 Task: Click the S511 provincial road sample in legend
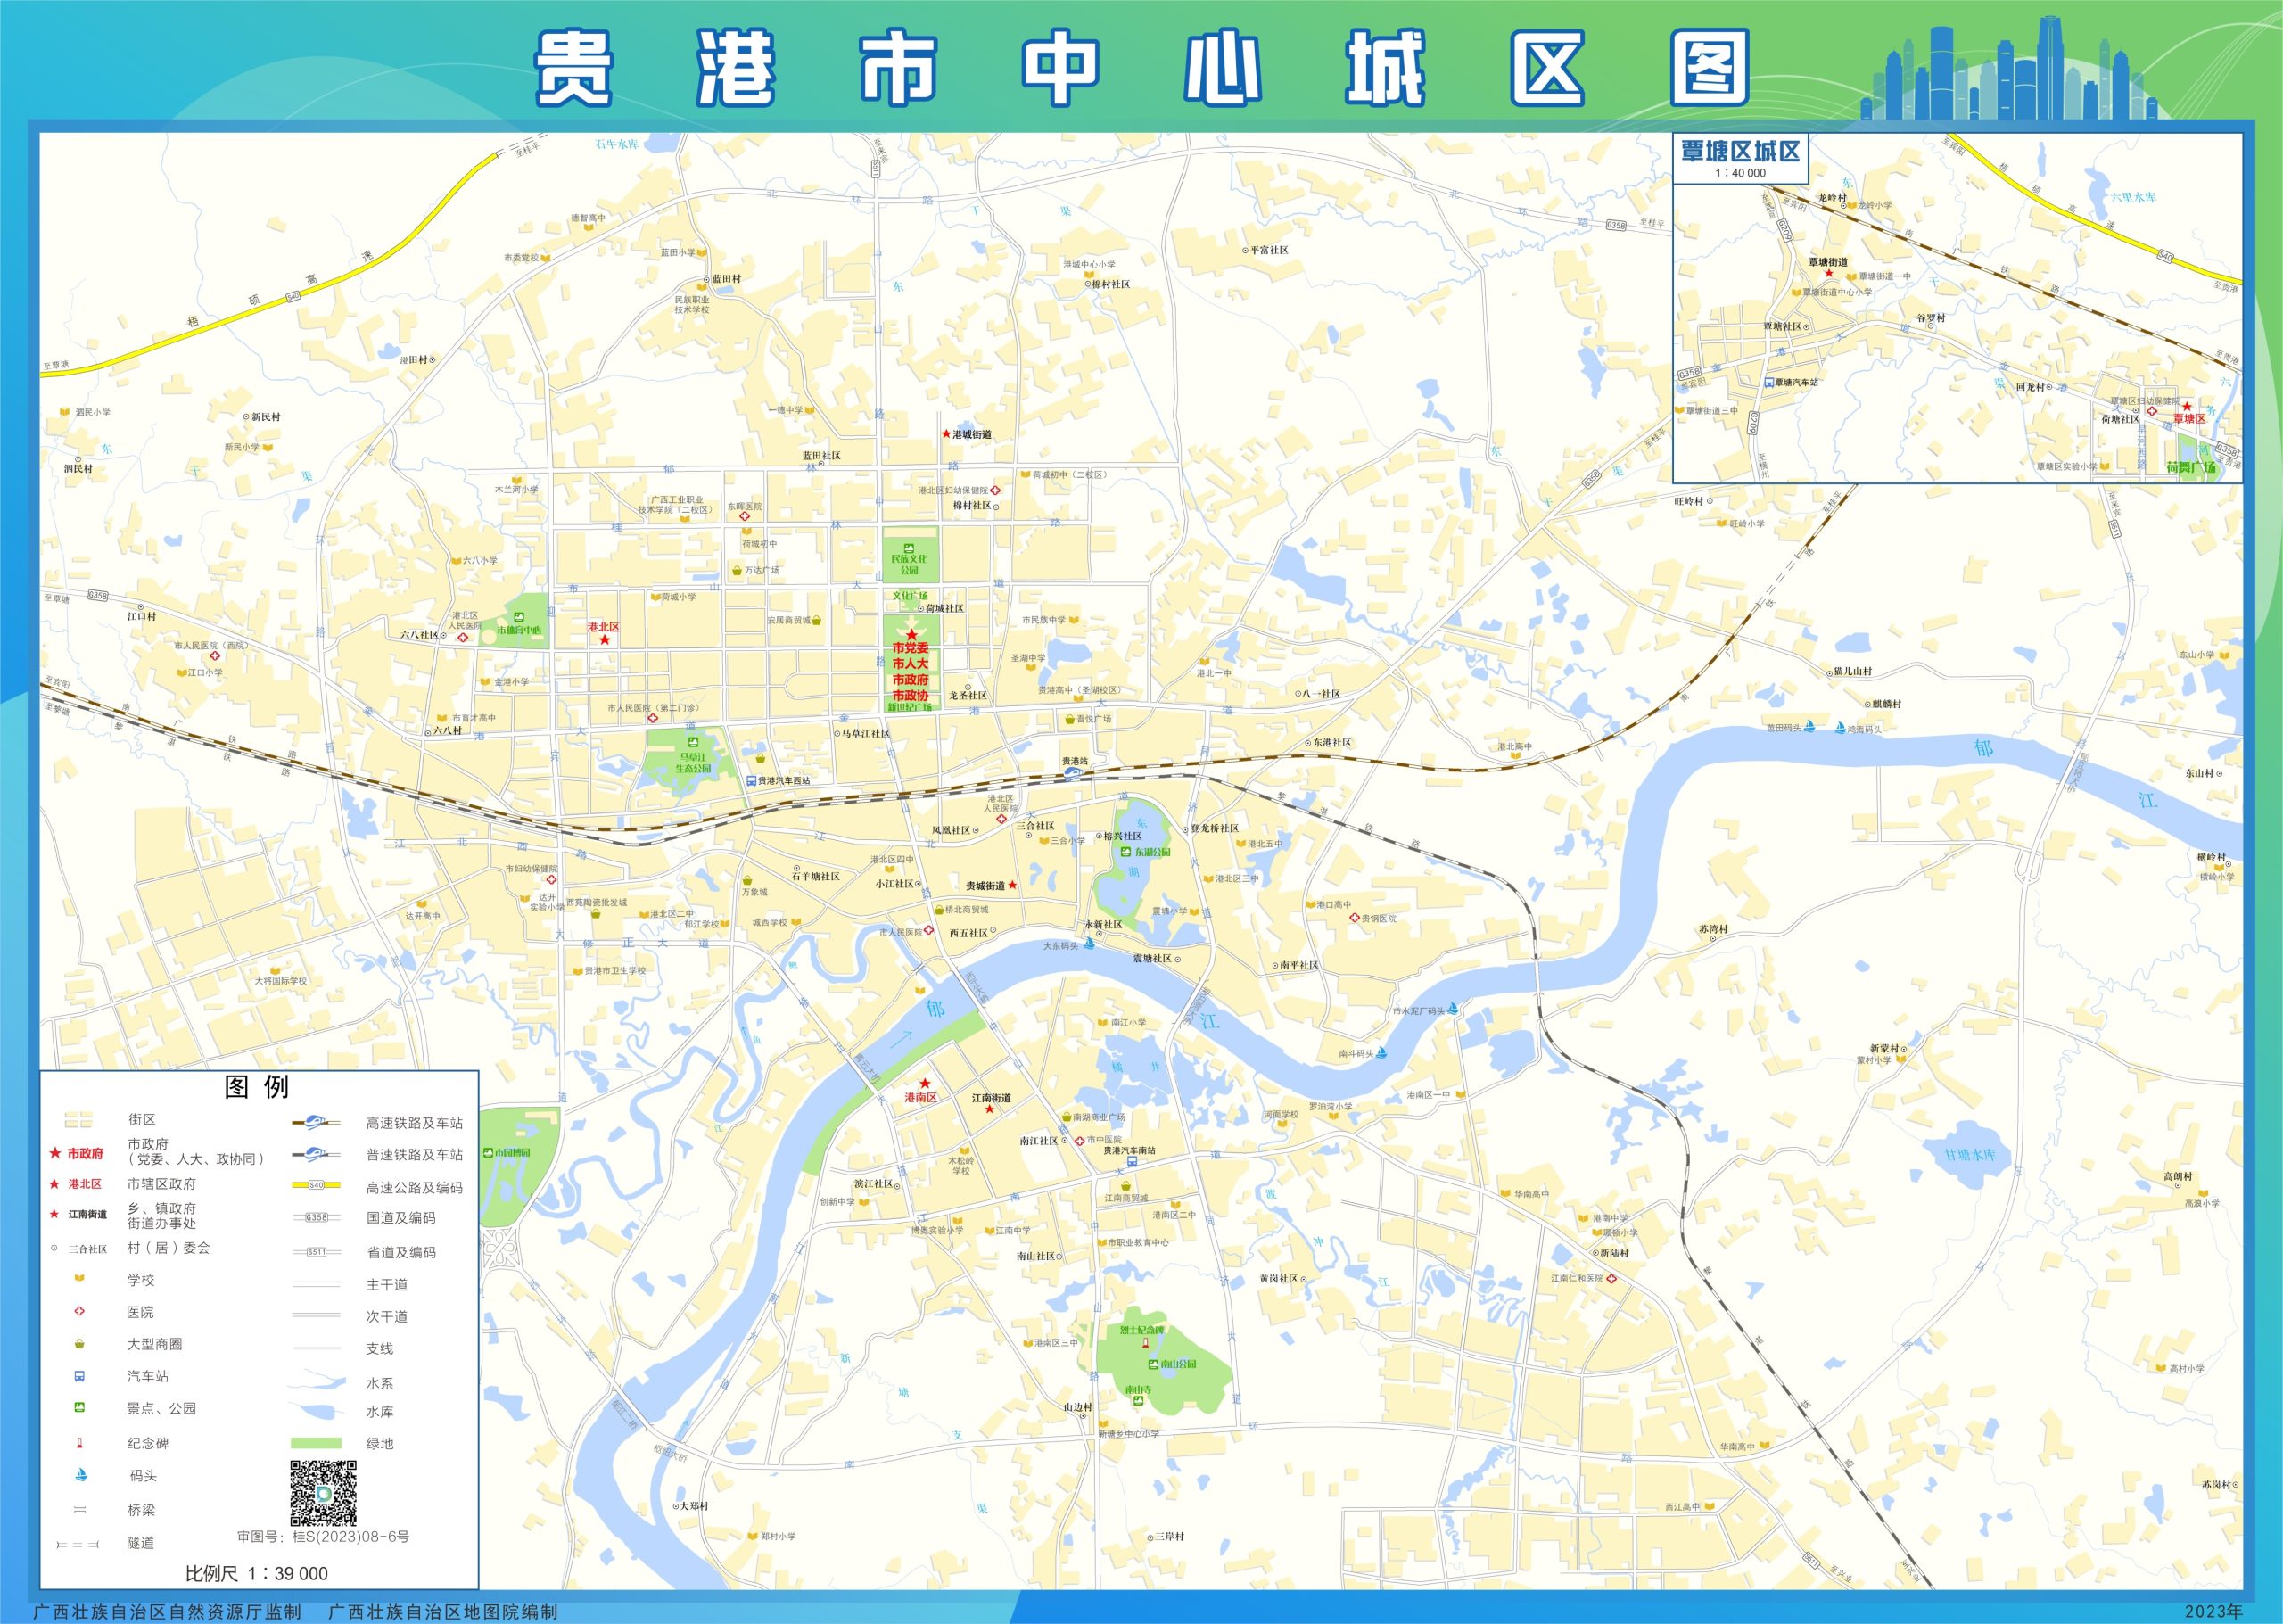[316, 1251]
